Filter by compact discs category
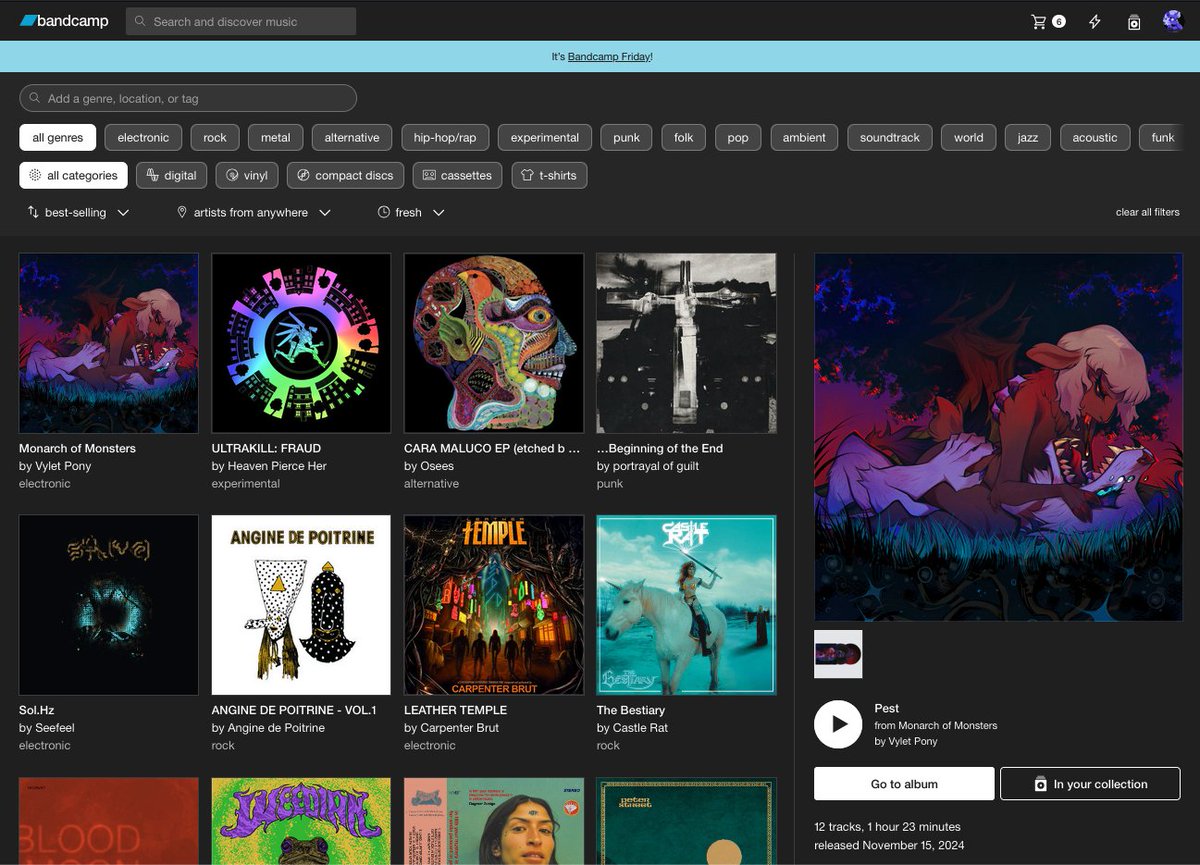Viewport: 1200px width, 865px height. tap(346, 175)
